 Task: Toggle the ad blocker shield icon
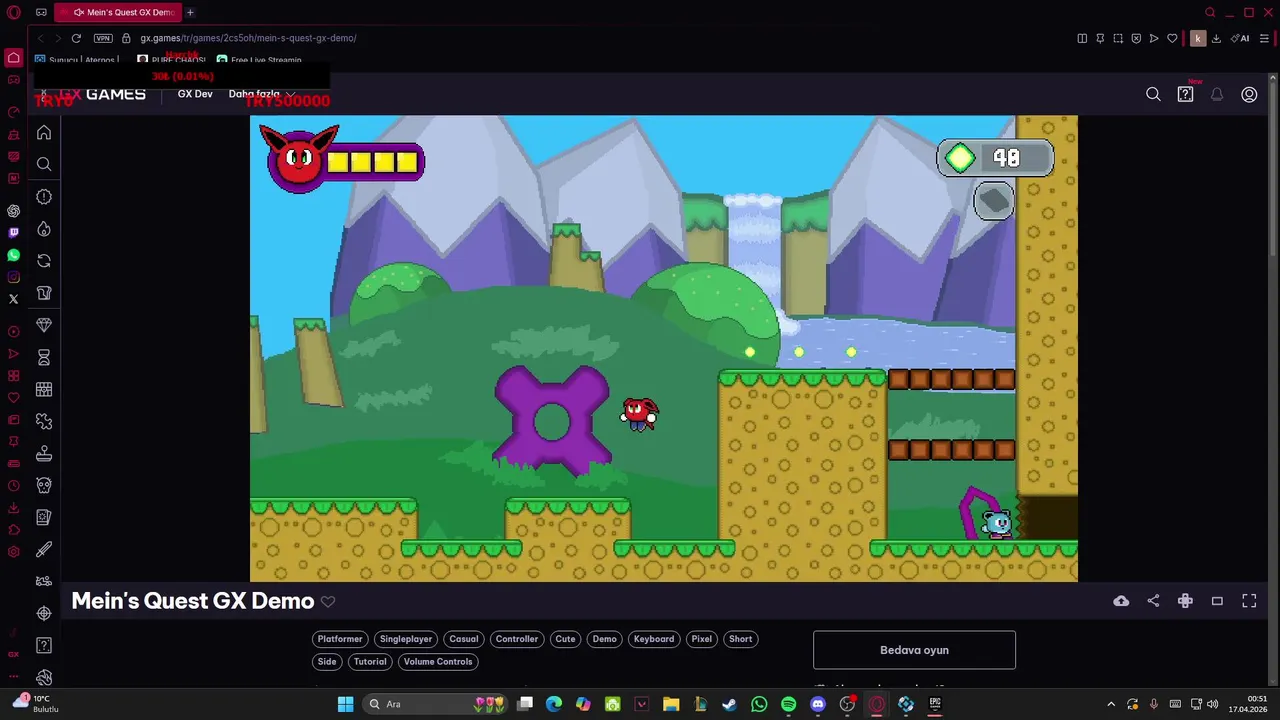point(1136,38)
